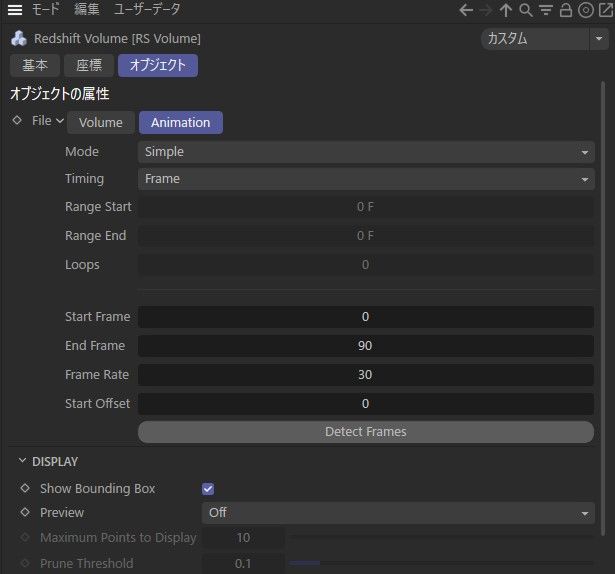Open the Timing dropdown set to Frame
This screenshot has height=574, width=615.
point(366,179)
